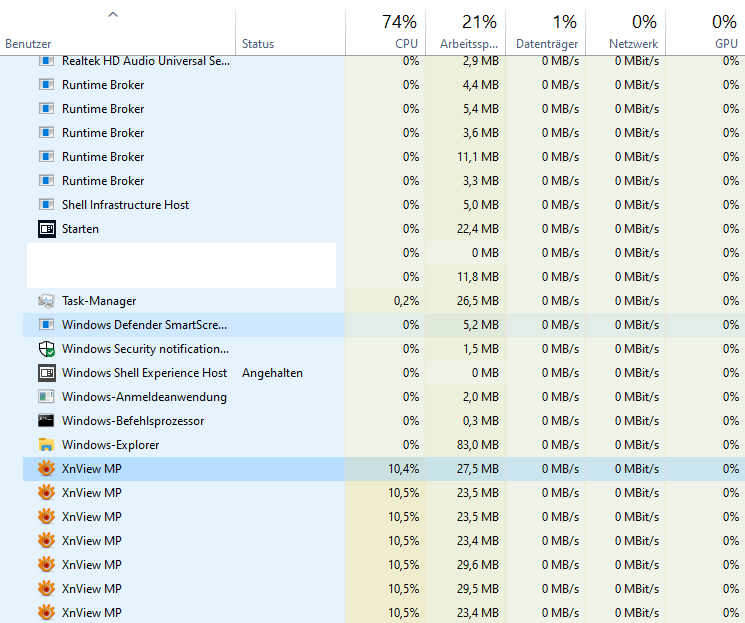Click the 74% total CPU usage figure
Image resolution: width=745 pixels, height=623 pixels.
(x=400, y=22)
